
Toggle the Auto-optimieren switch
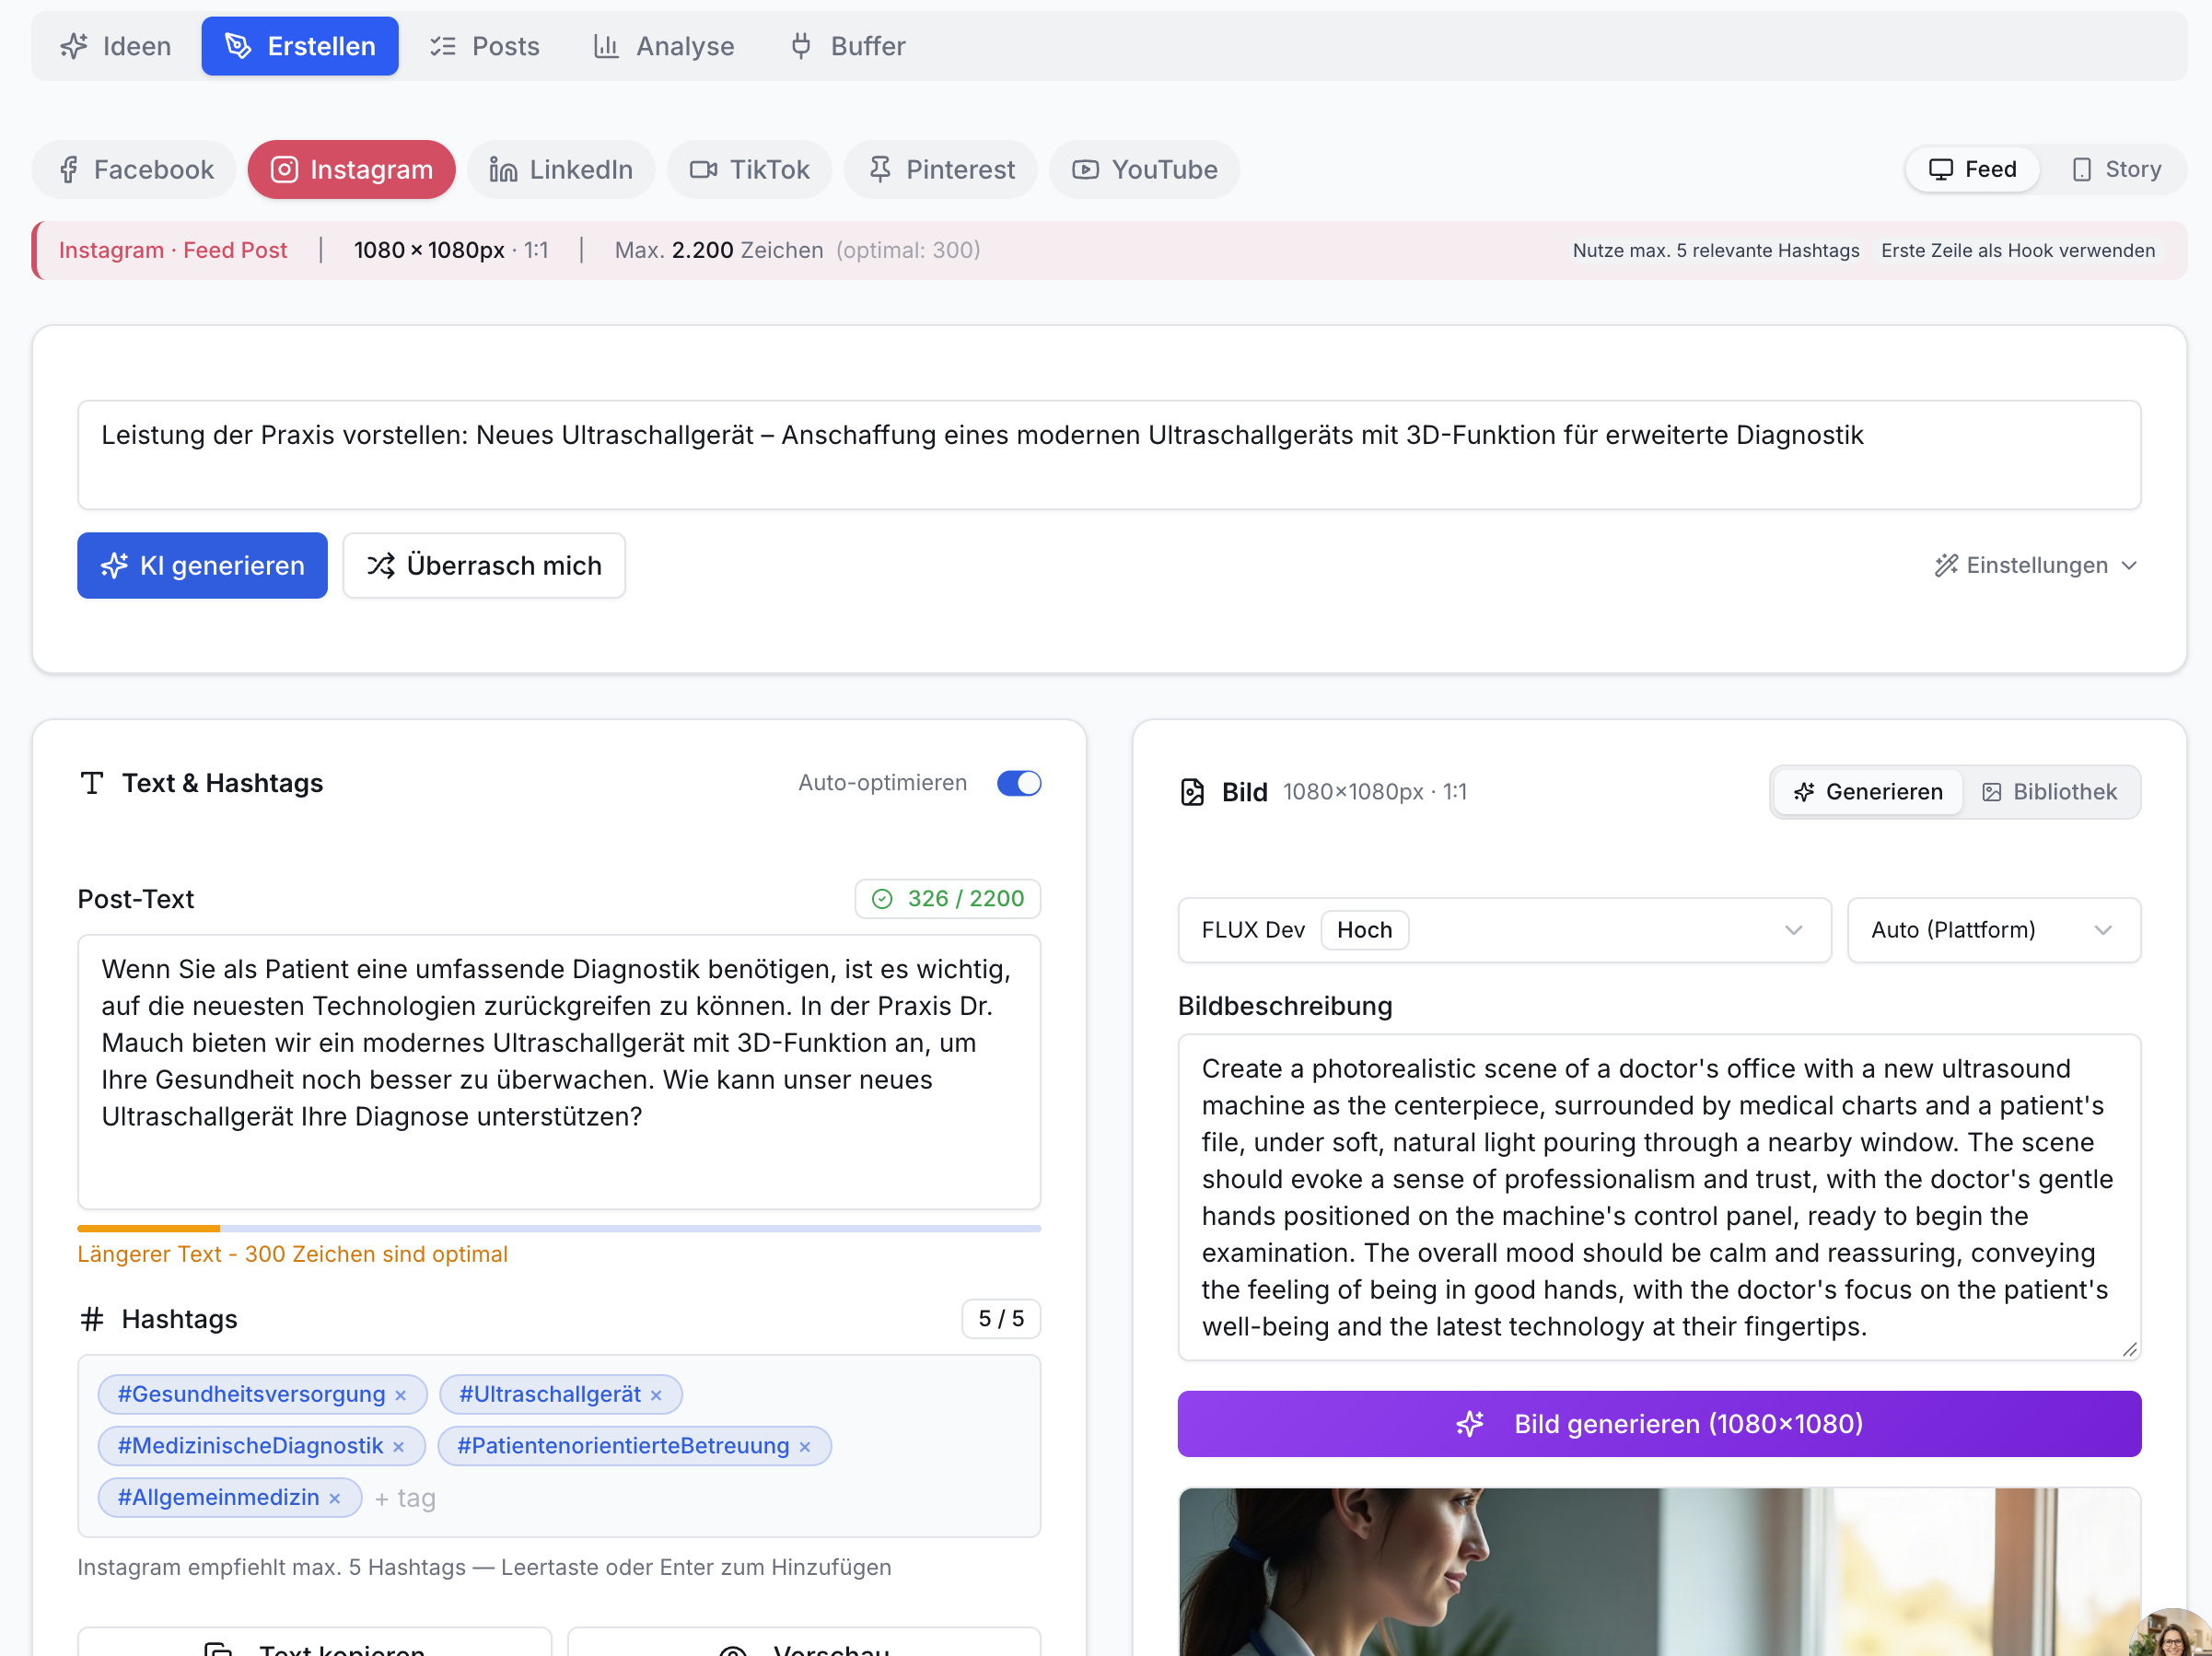[1019, 783]
